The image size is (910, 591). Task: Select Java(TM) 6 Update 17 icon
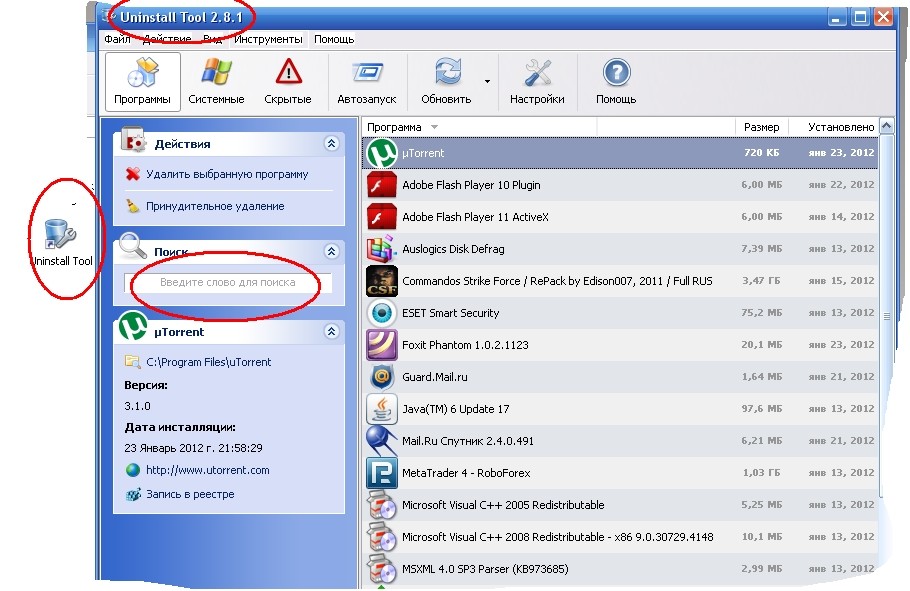point(382,409)
